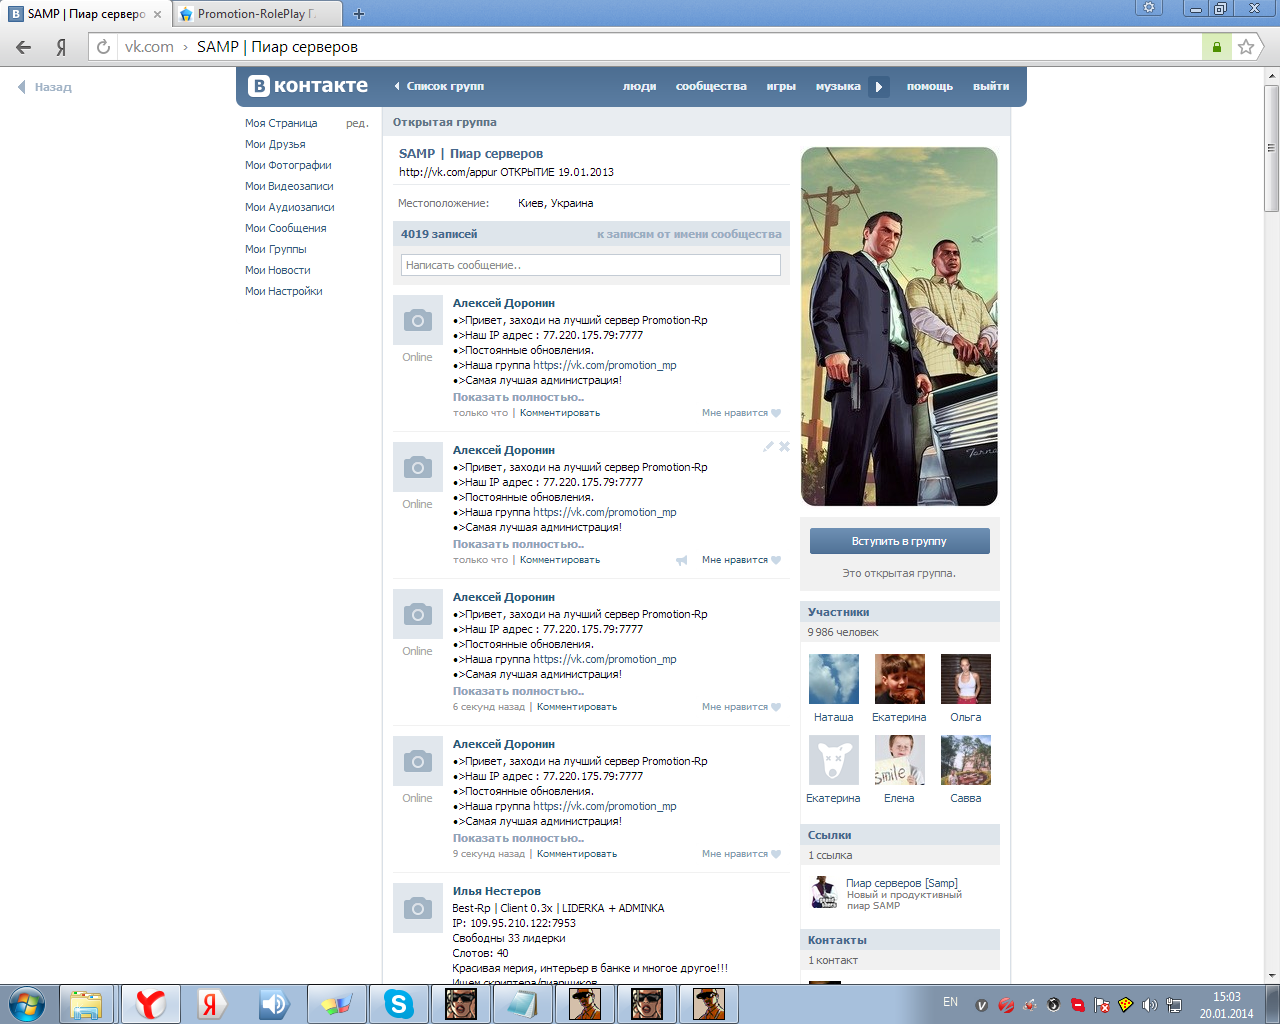The image size is (1280, 1024).
Task: Open люди in VK header menu
Action: [639, 87]
